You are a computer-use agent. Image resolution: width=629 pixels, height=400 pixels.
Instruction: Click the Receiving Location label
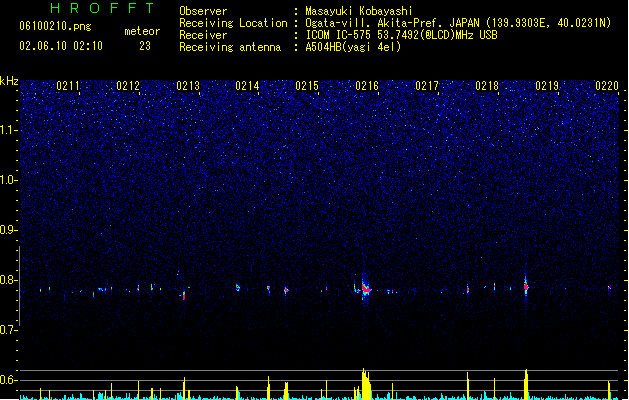point(233,23)
